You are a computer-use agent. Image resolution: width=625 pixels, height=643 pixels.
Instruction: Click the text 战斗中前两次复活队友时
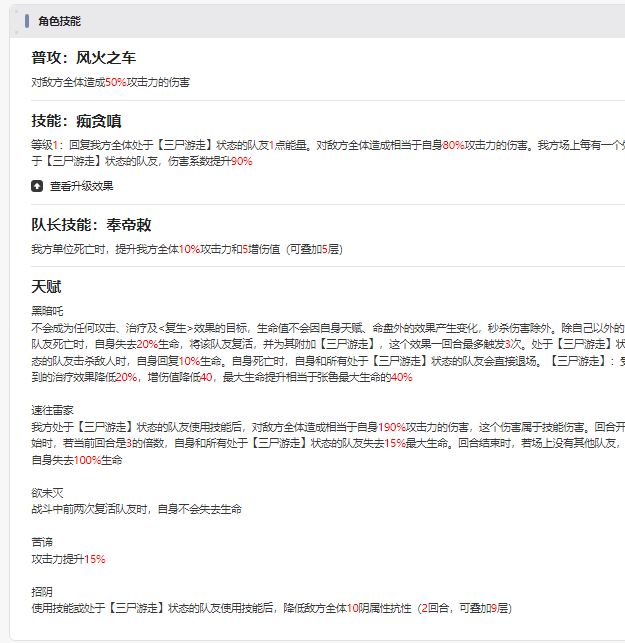(89, 509)
